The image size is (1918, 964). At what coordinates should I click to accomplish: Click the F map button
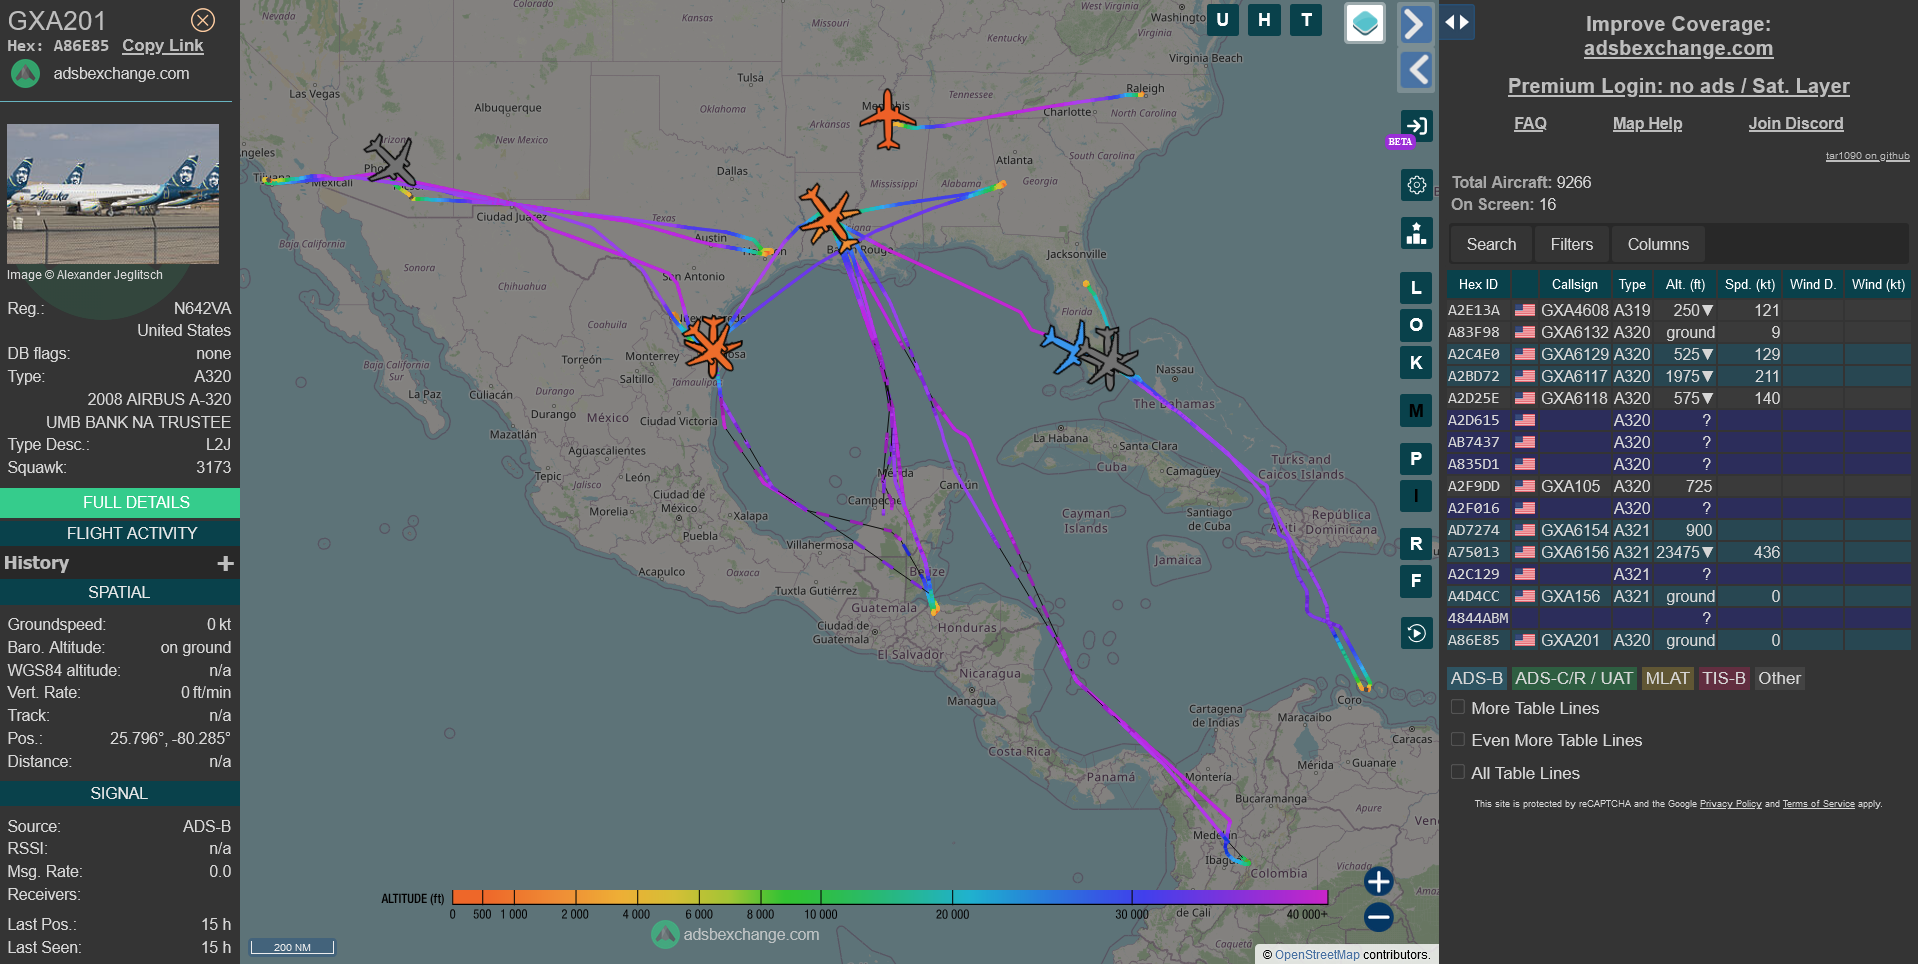[x=1416, y=581]
